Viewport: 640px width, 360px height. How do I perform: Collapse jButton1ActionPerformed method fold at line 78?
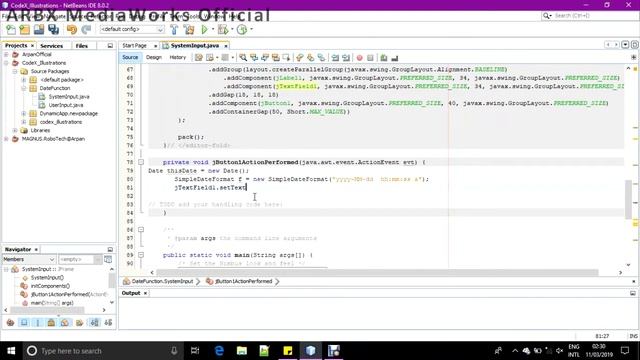(x=141, y=162)
